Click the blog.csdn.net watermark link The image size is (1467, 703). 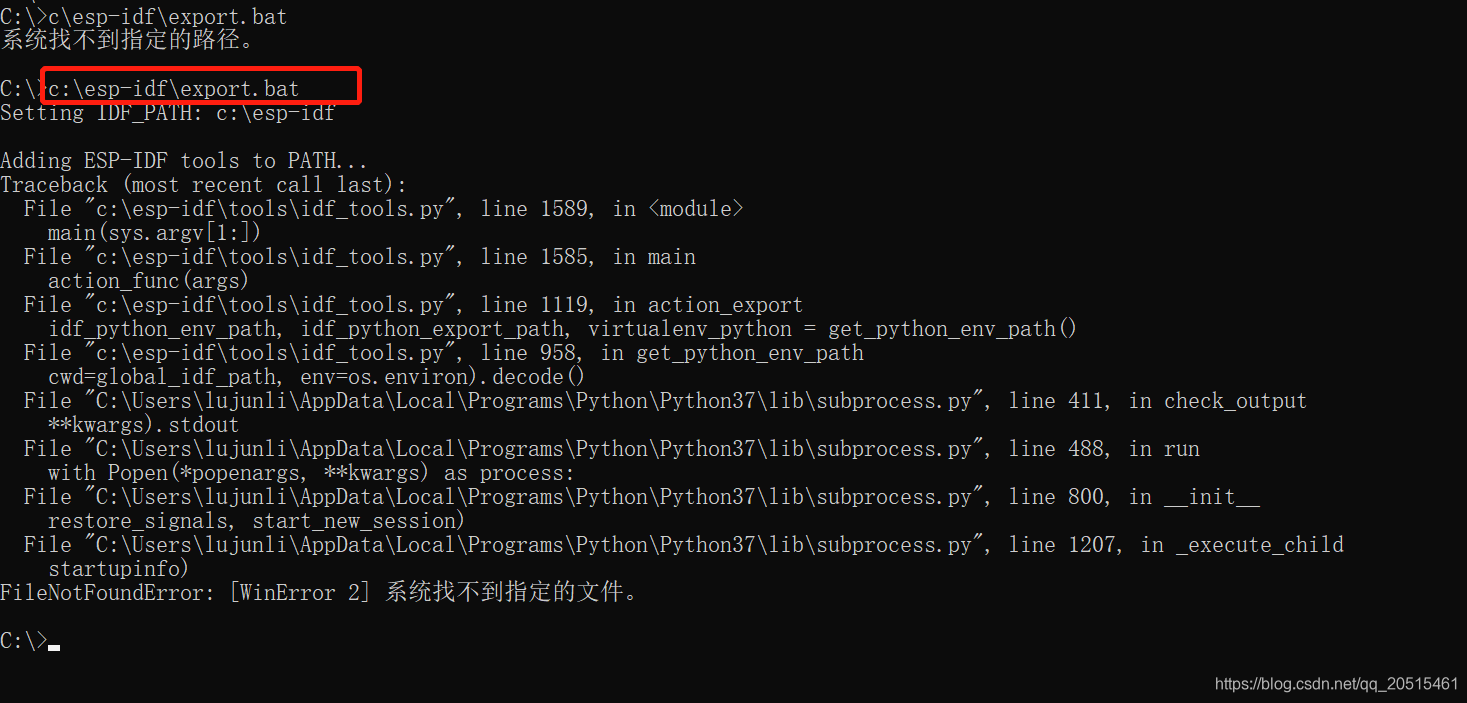pos(1336,684)
